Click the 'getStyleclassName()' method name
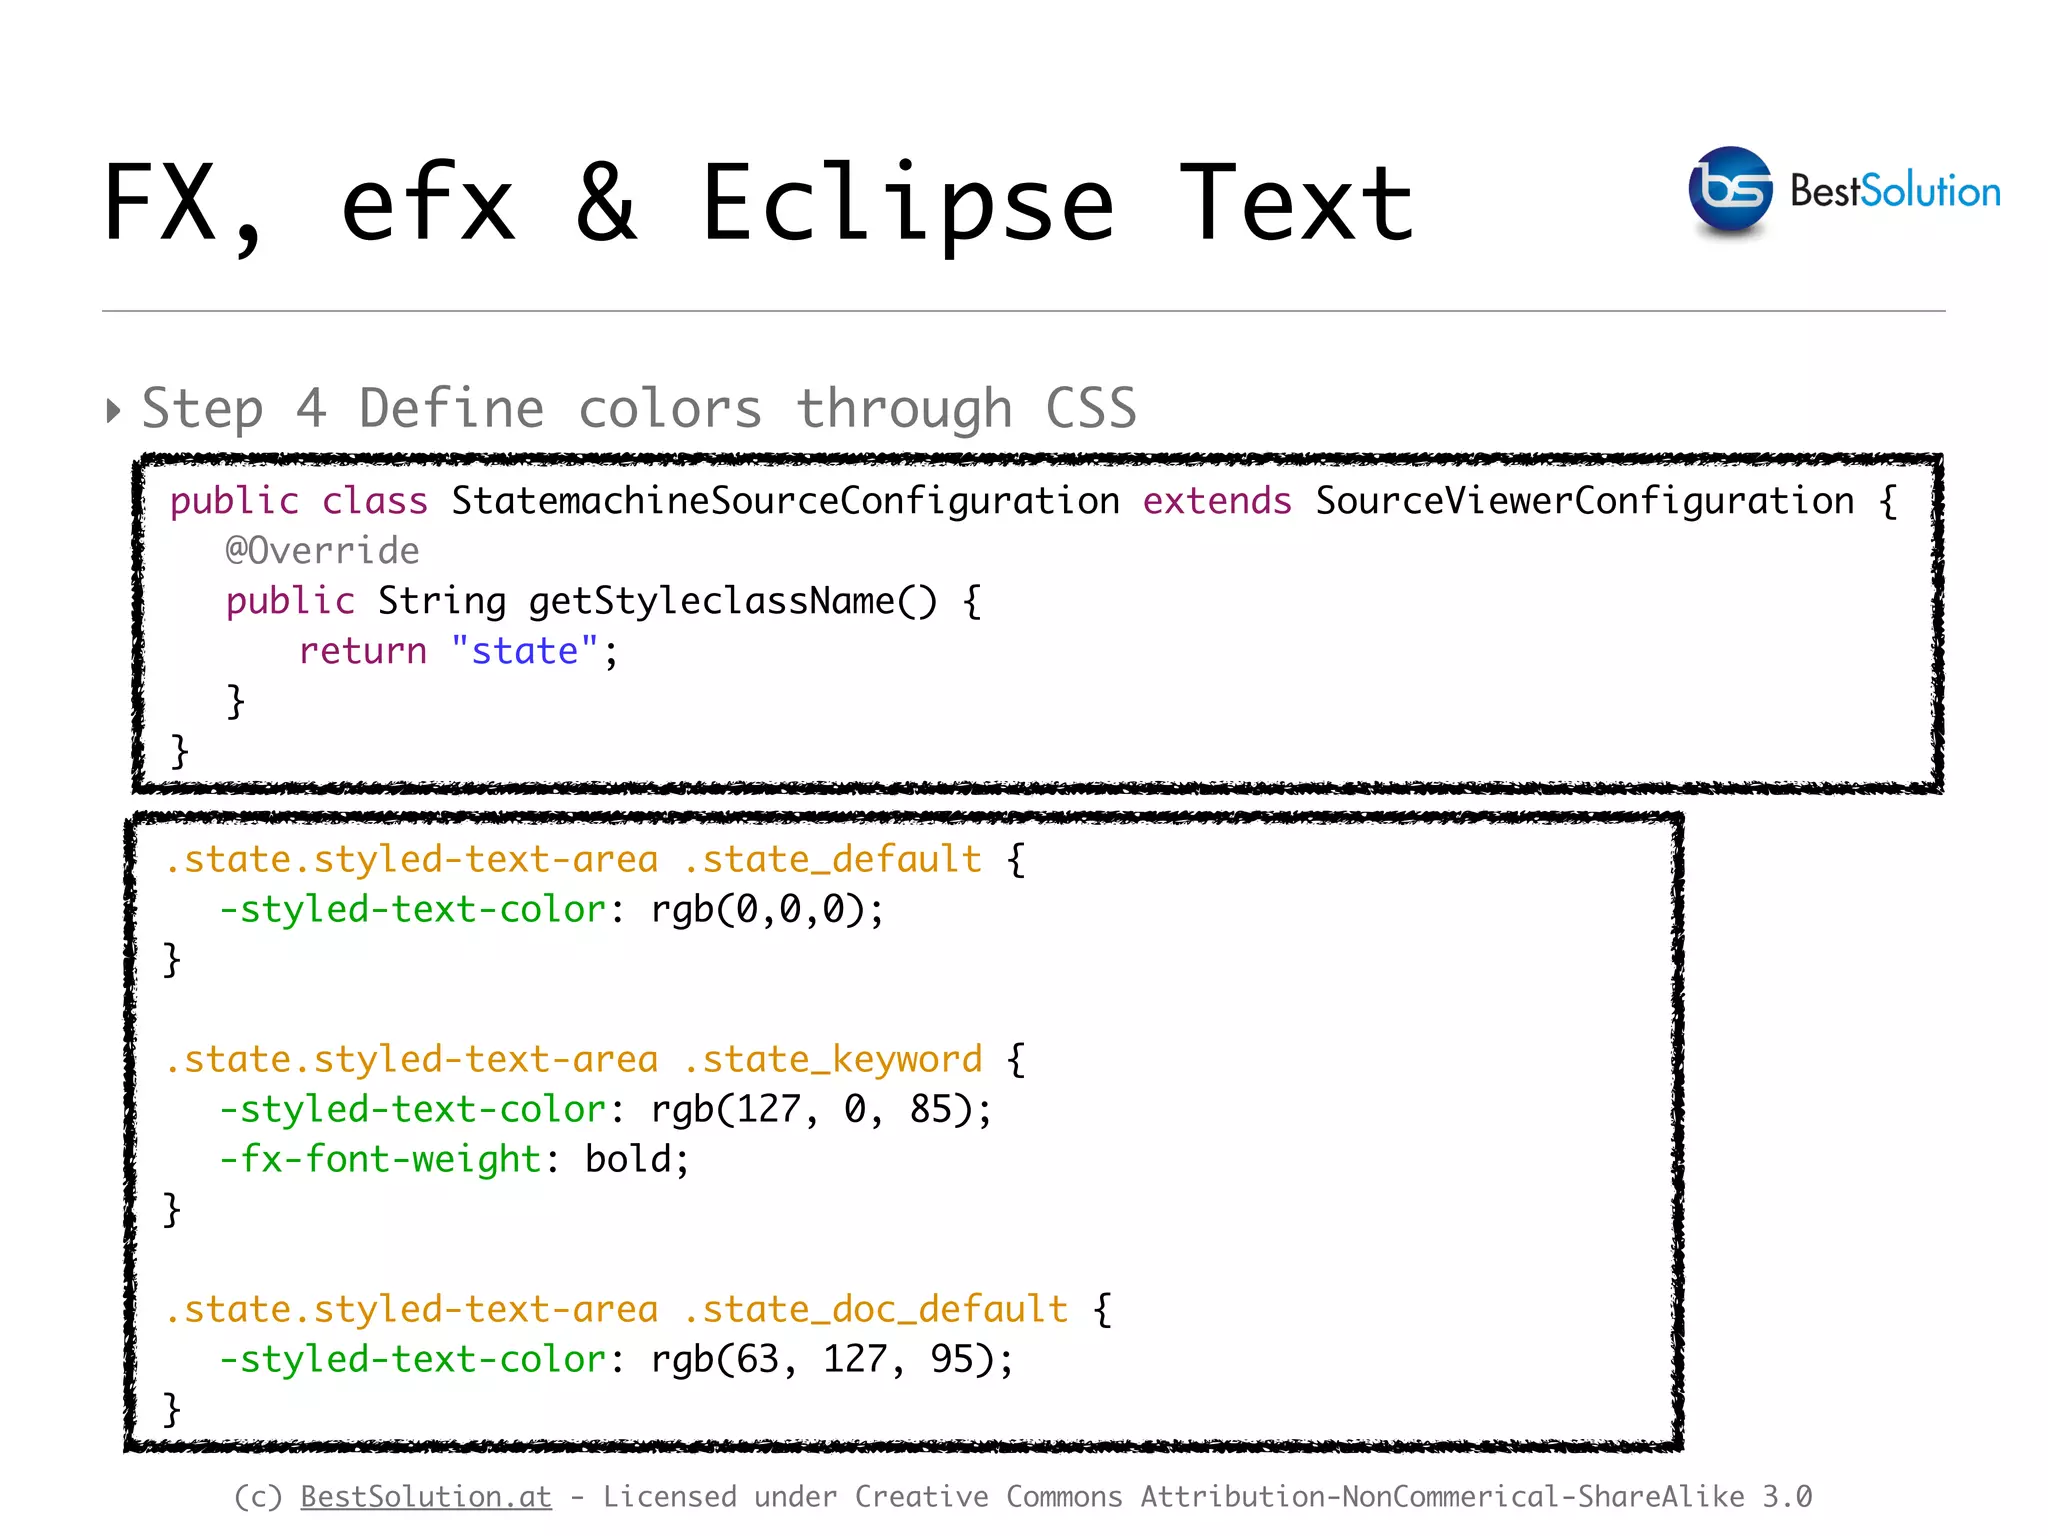This screenshot has height=1536, width=2048. coord(733,601)
